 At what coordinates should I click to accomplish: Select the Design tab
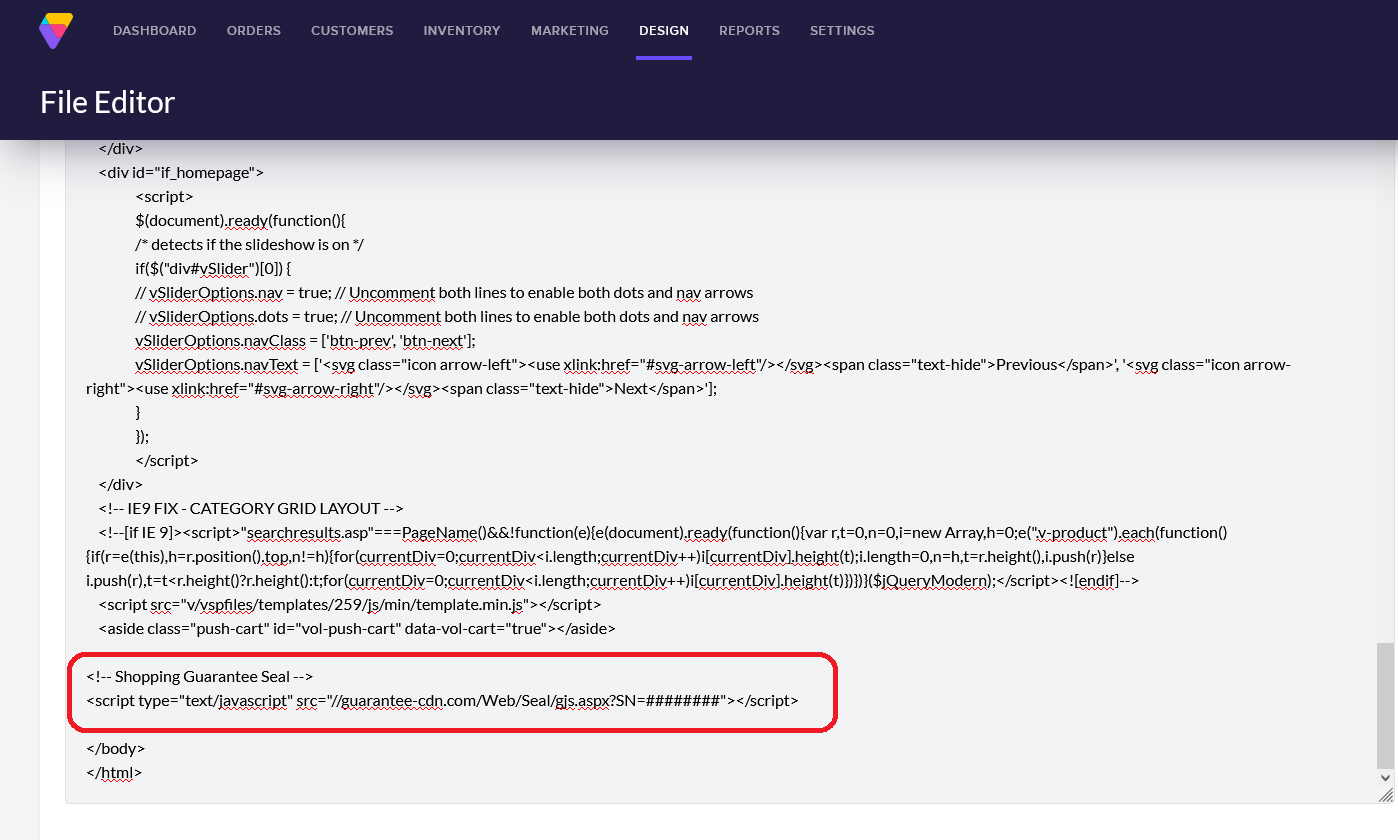click(664, 31)
